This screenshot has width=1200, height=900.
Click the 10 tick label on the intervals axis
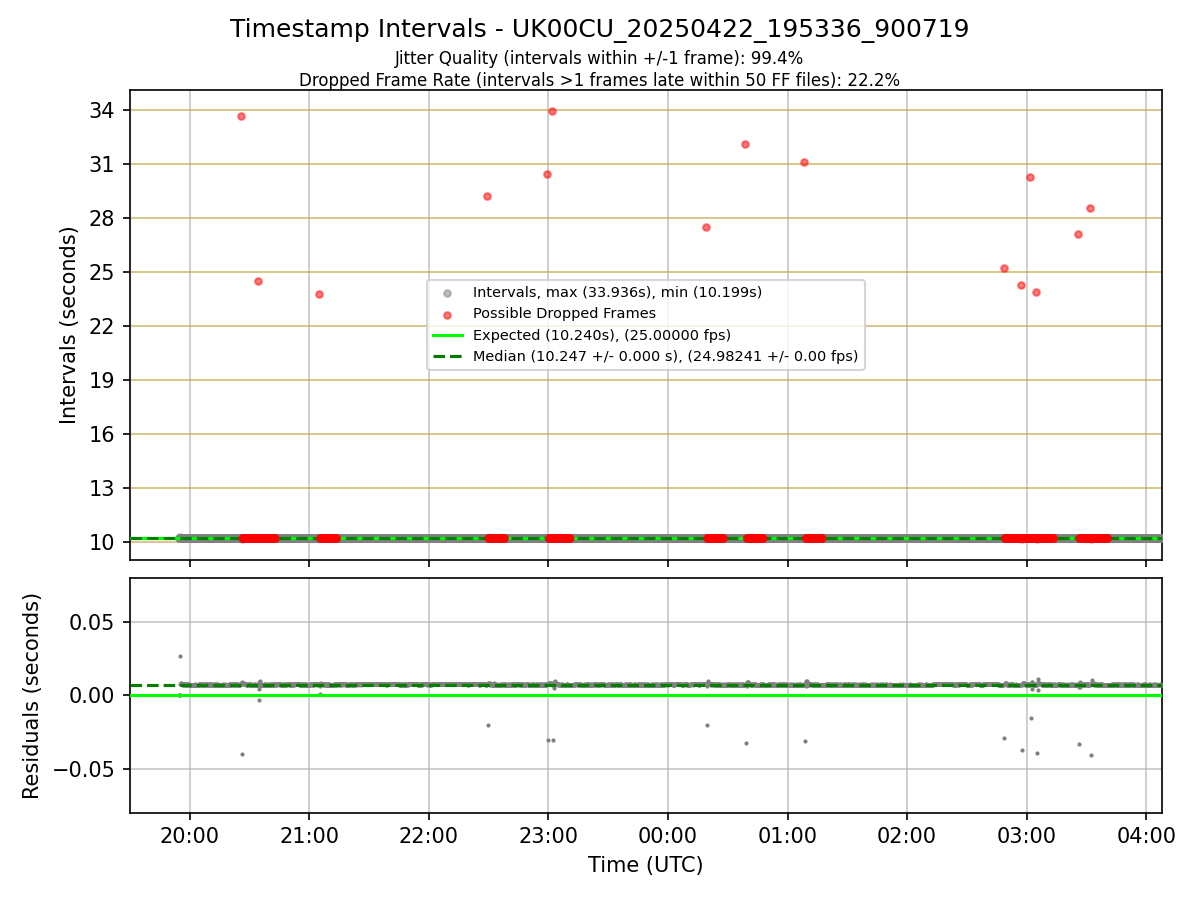pyautogui.click(x=104, y=542)
